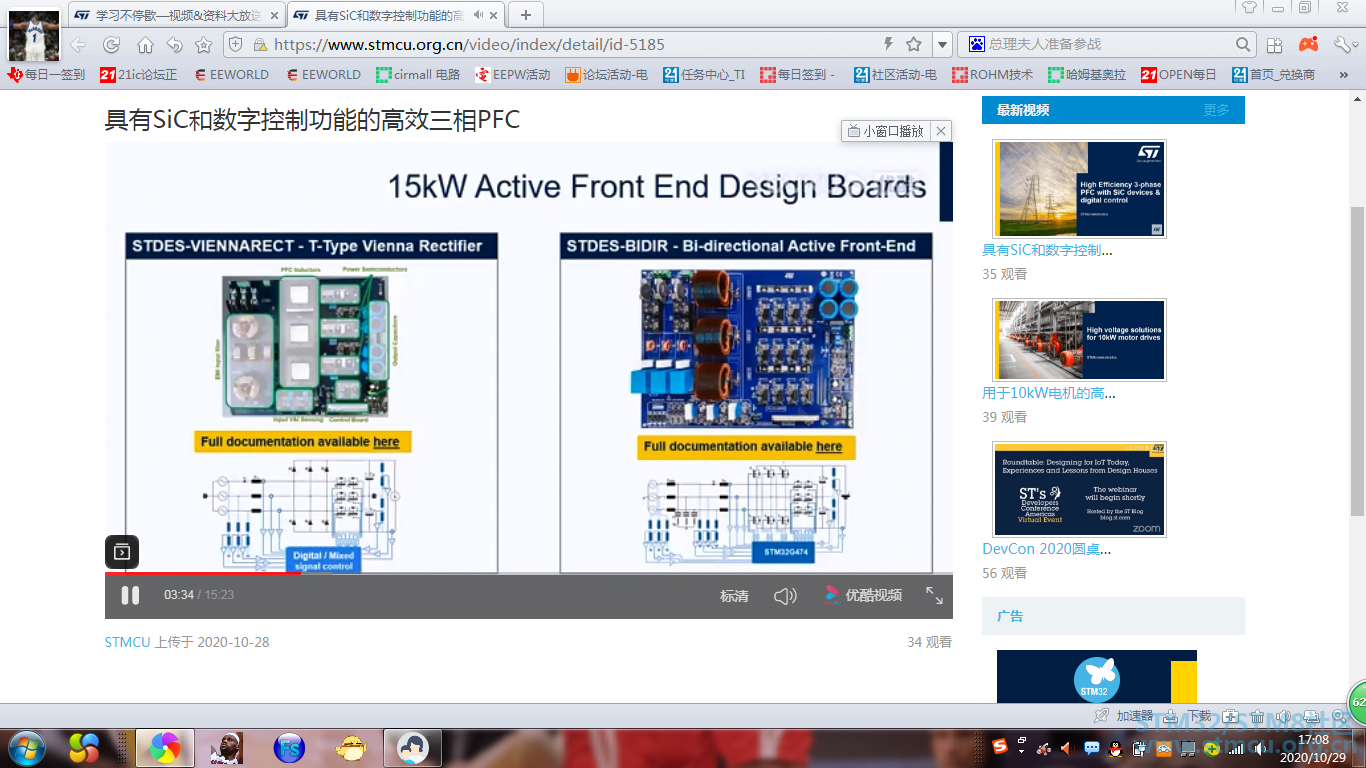
Task: Go back with the browser back arrow
Action: point(78,45)
